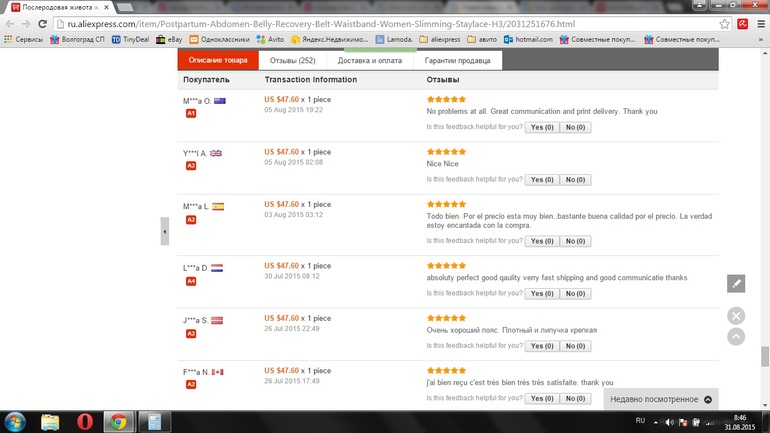This screenshot has width=770, height=433.
Task: Click No on the 'Nice Nice' review
Action: [x=574, y=180]
